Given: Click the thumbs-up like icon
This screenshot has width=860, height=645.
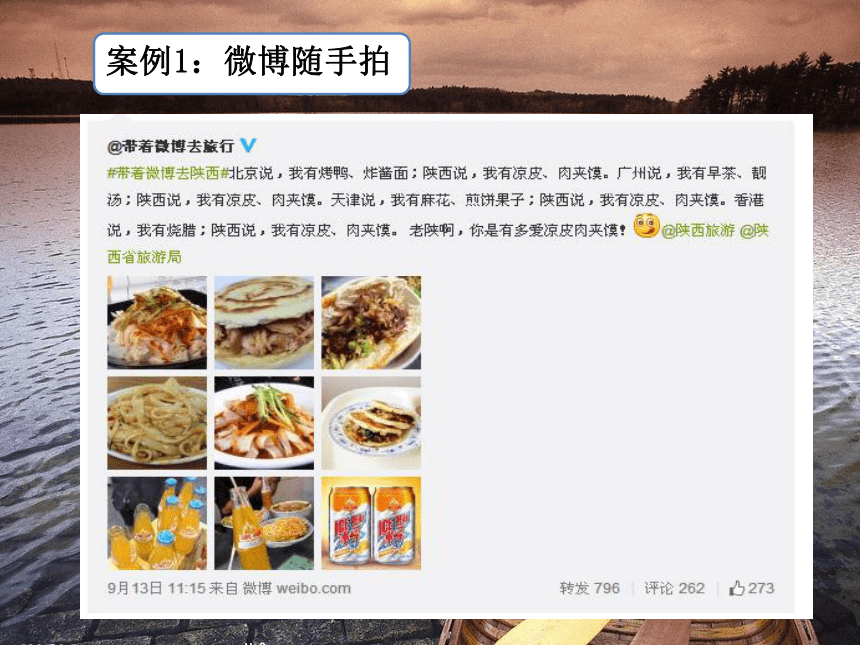Looking at the screenshot, I should (x=736, y=589).
